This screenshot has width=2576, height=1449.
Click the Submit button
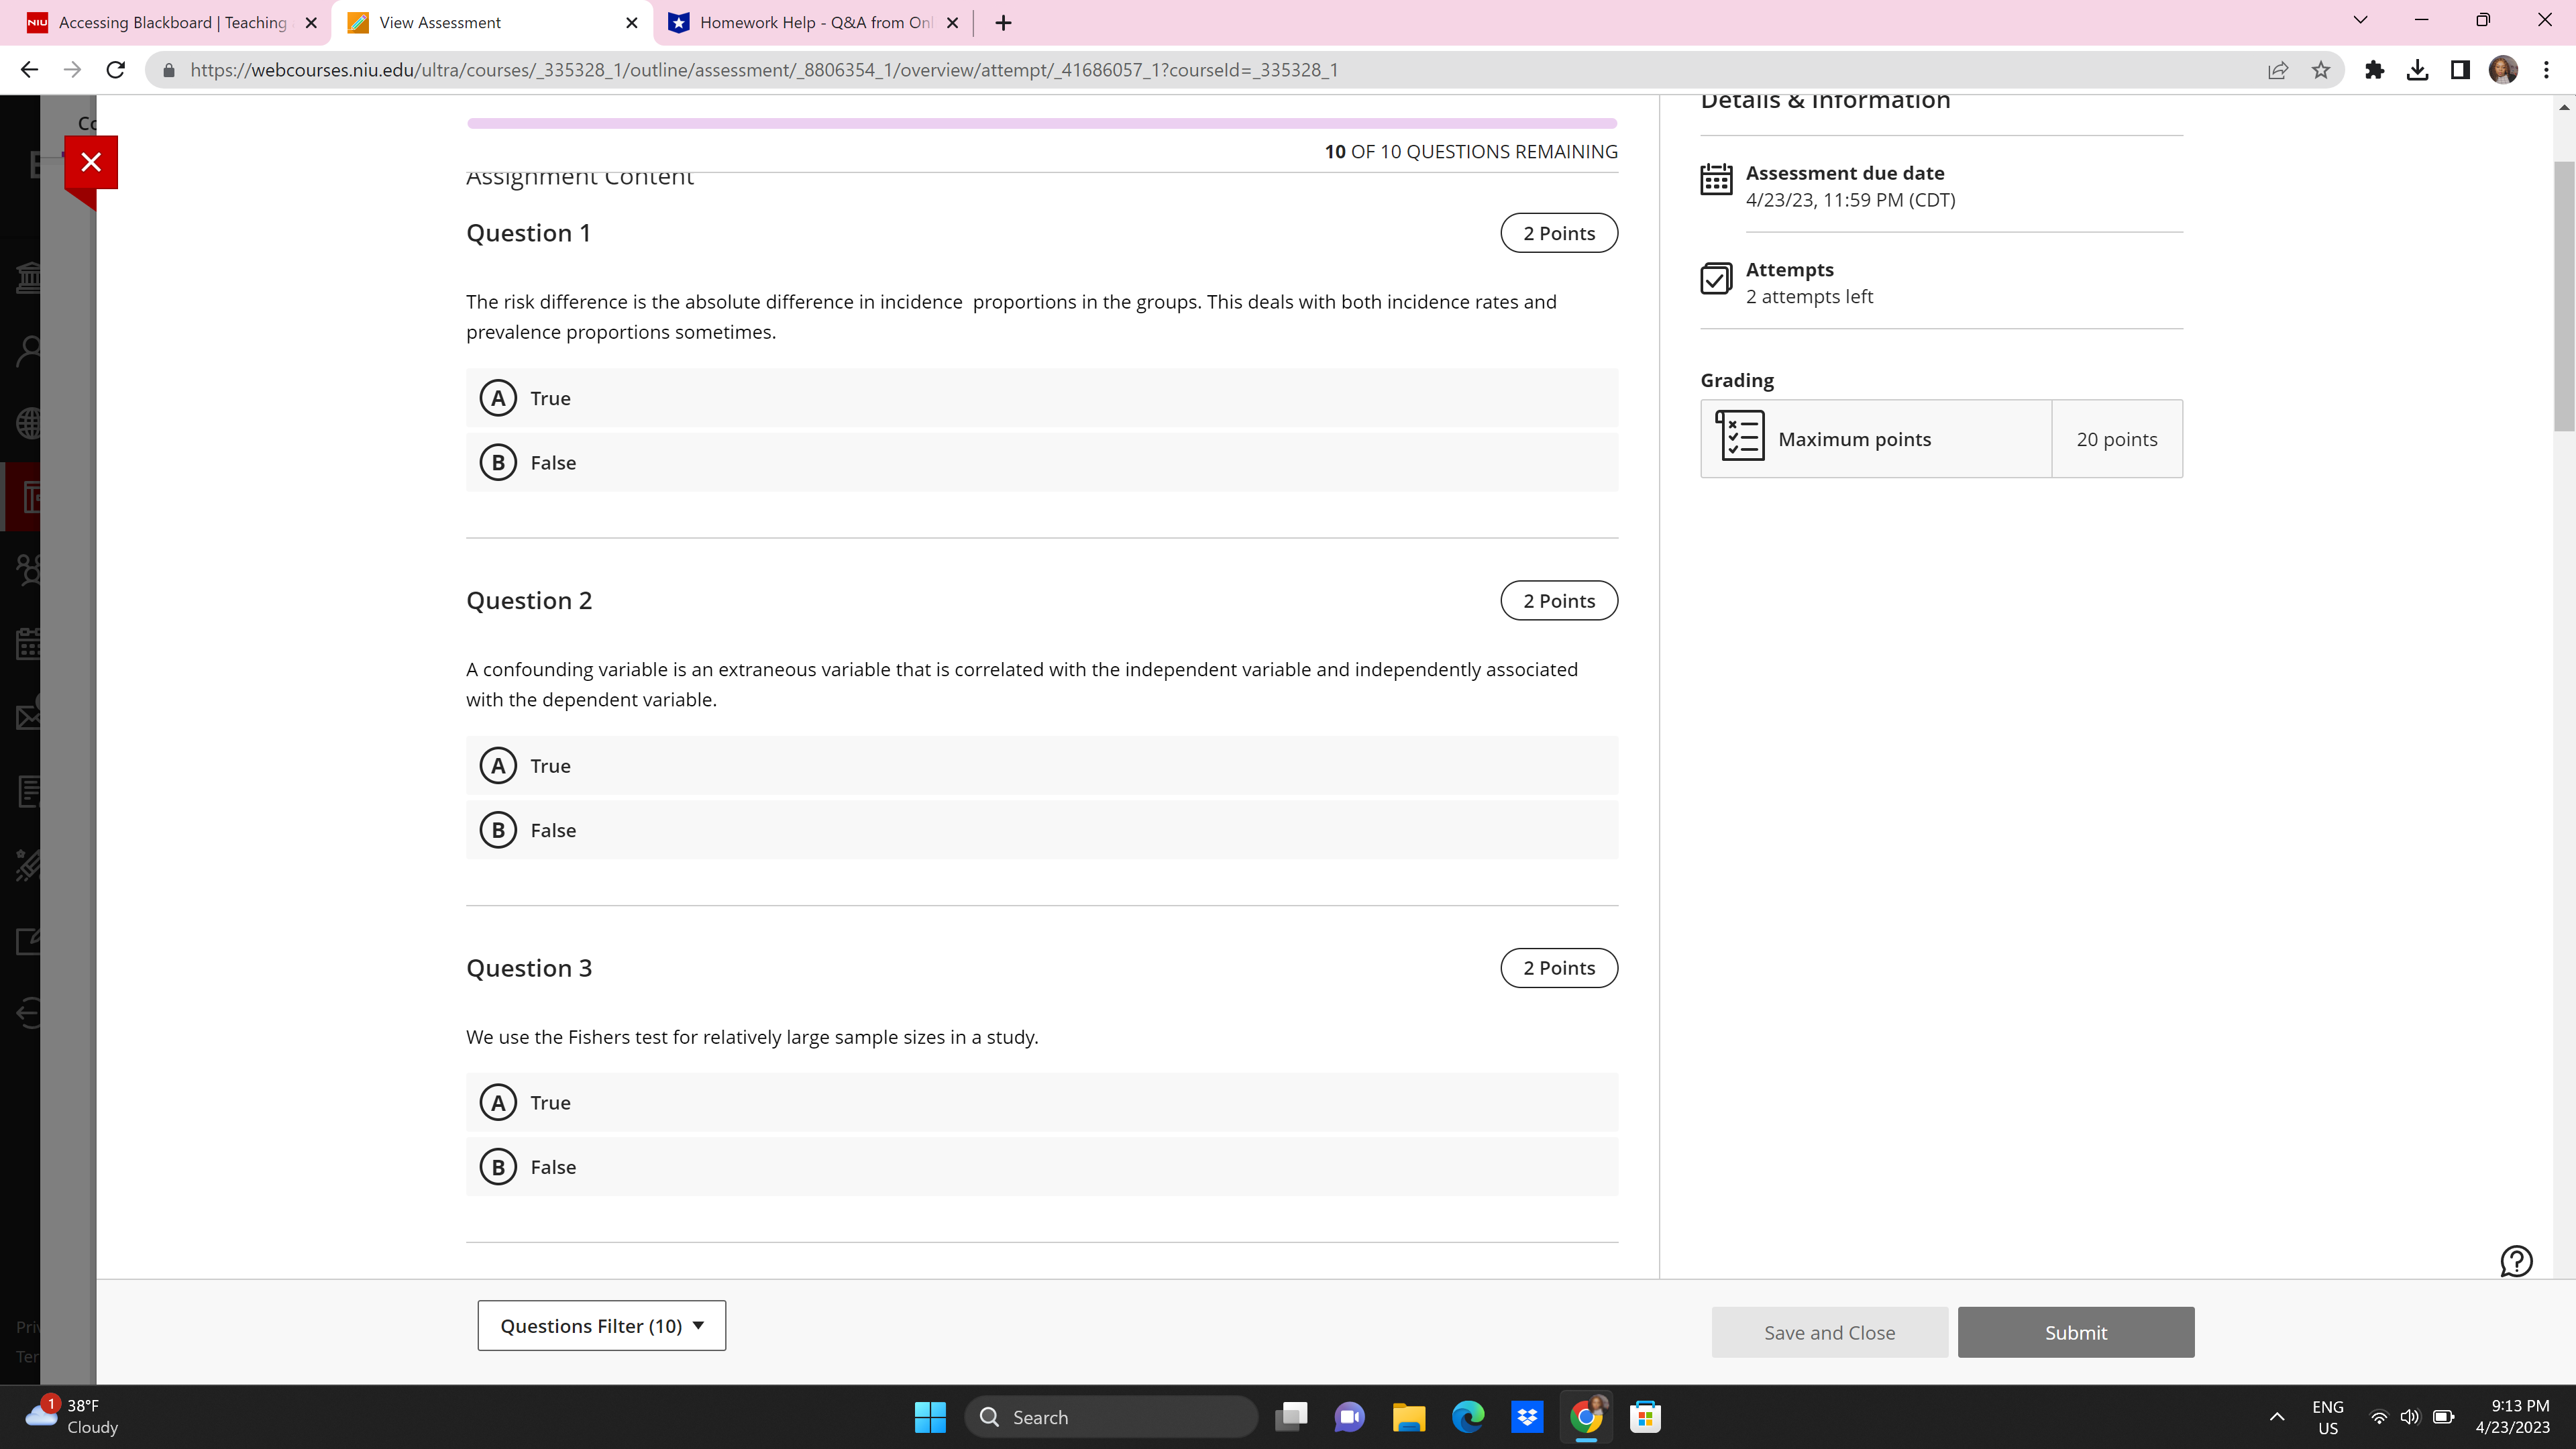tap(2075, 1332)
